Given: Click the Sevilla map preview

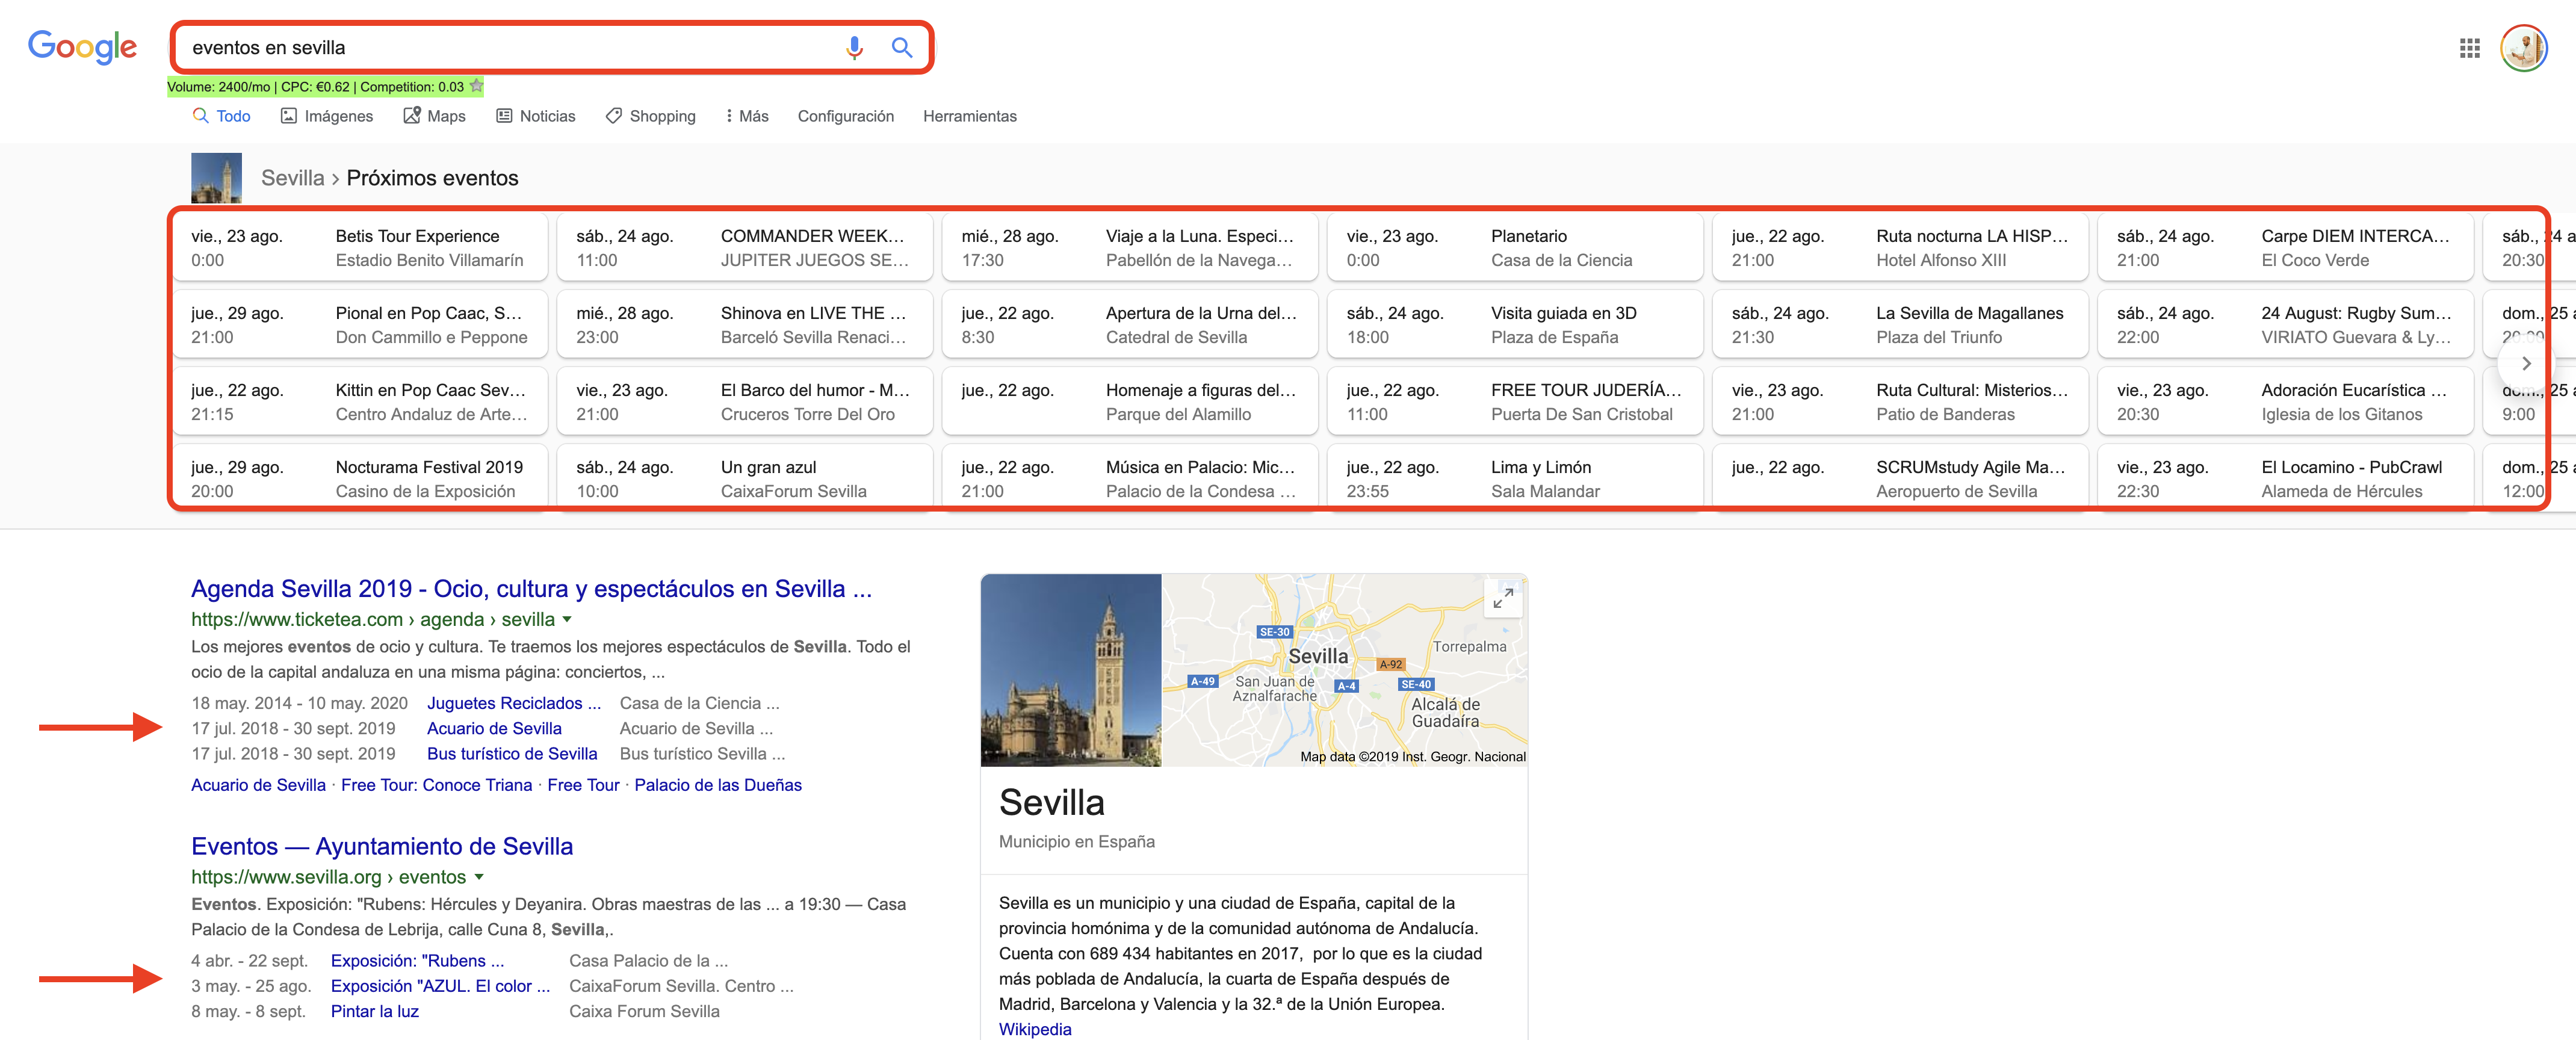Looking at the screenshot, I should click(x=1344, y=670).
